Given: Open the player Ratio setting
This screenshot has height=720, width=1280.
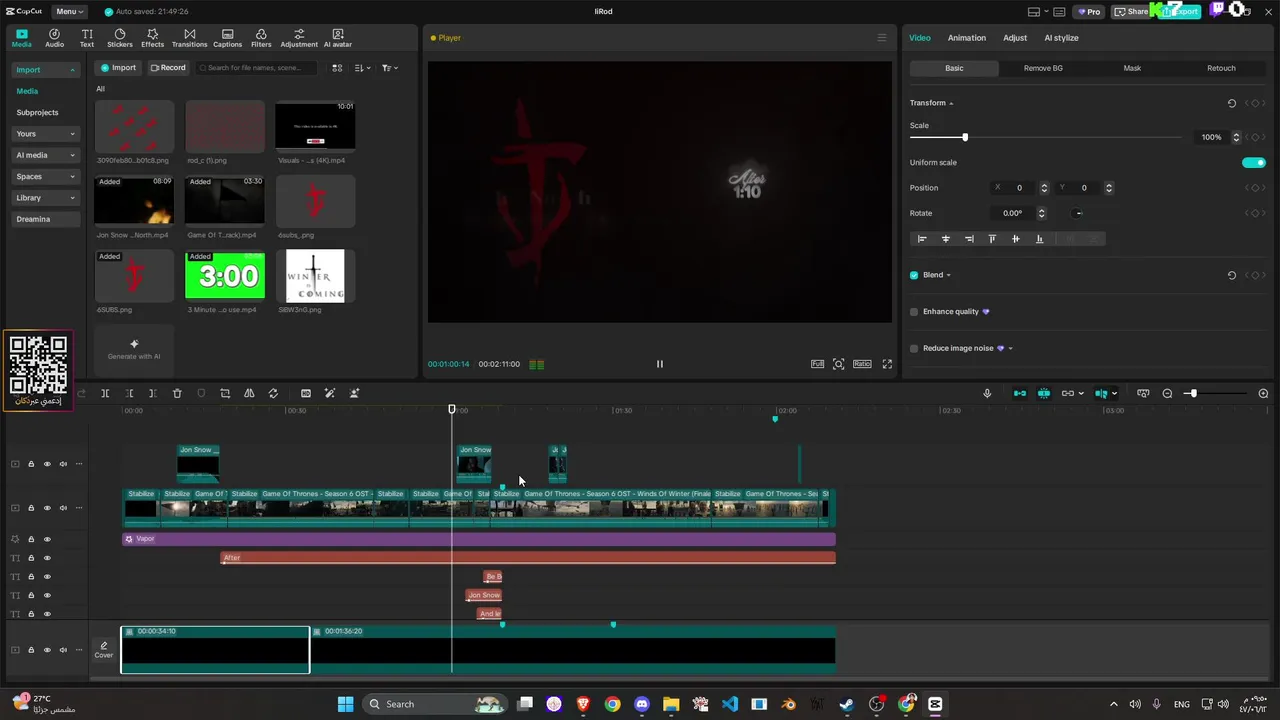Looking at the screenshot, I should (862, 364).
